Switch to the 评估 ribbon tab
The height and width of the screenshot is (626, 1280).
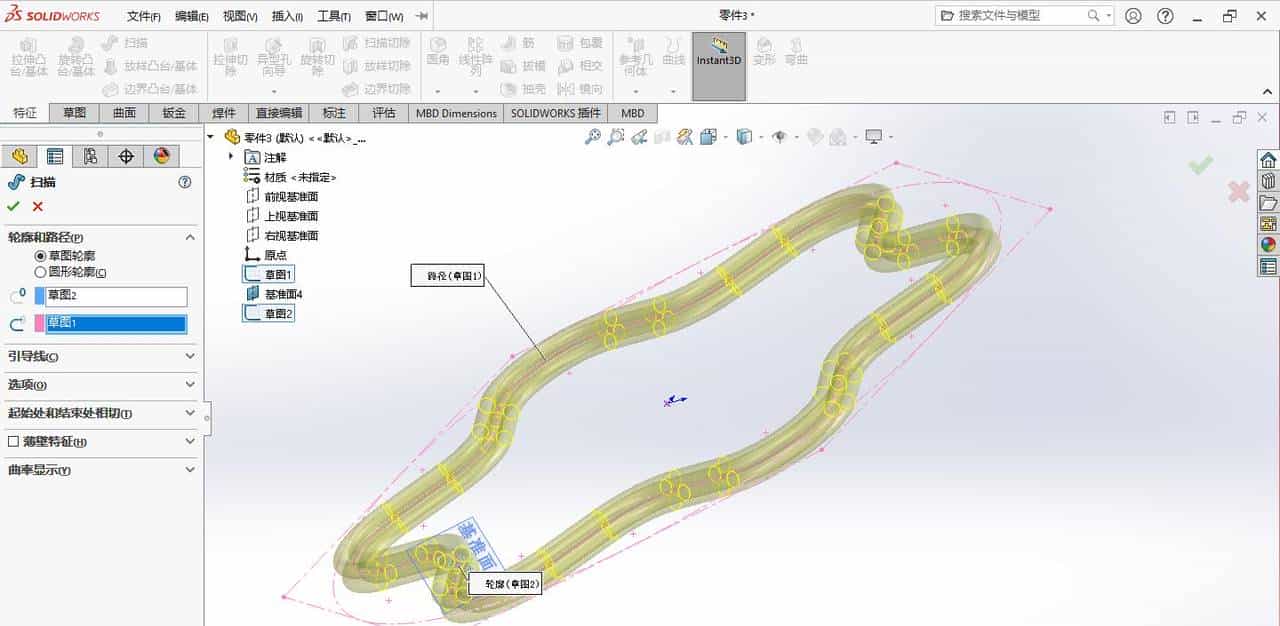(x=382, y=113)
